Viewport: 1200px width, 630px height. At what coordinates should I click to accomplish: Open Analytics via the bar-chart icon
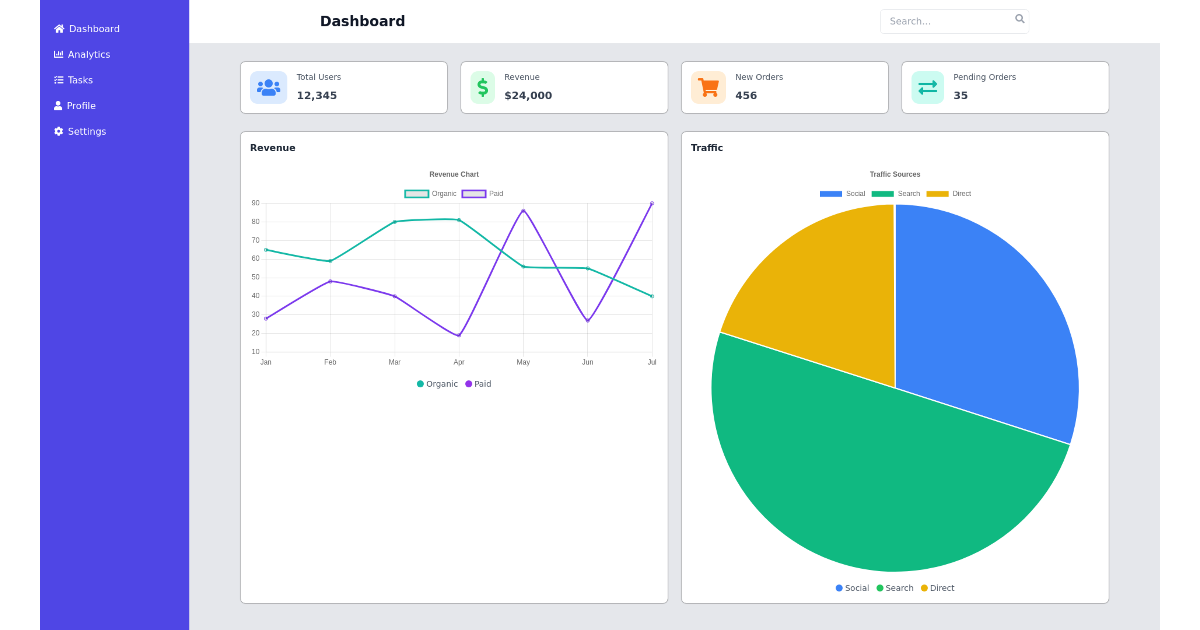[x=57, y=54]
